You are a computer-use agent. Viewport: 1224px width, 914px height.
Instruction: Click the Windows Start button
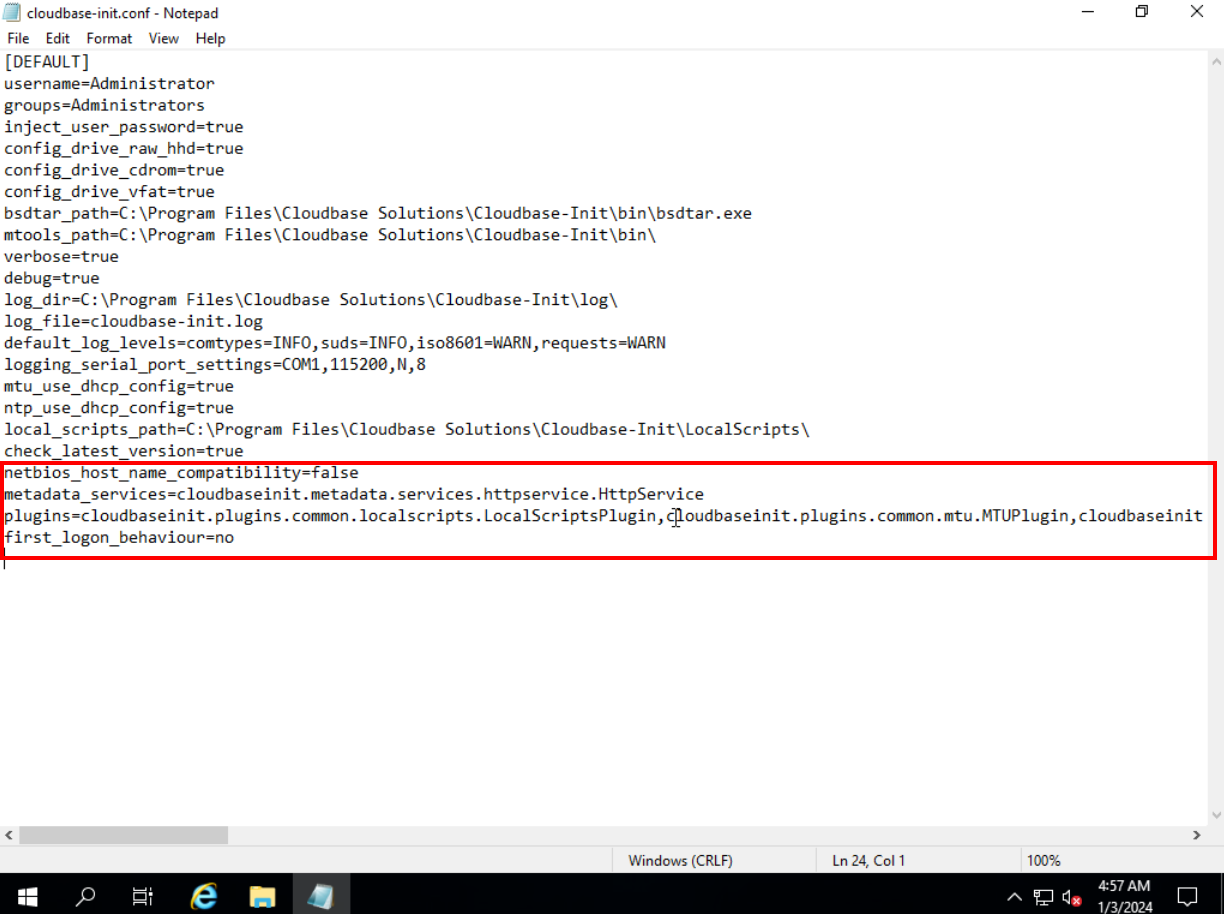(27, 895)
